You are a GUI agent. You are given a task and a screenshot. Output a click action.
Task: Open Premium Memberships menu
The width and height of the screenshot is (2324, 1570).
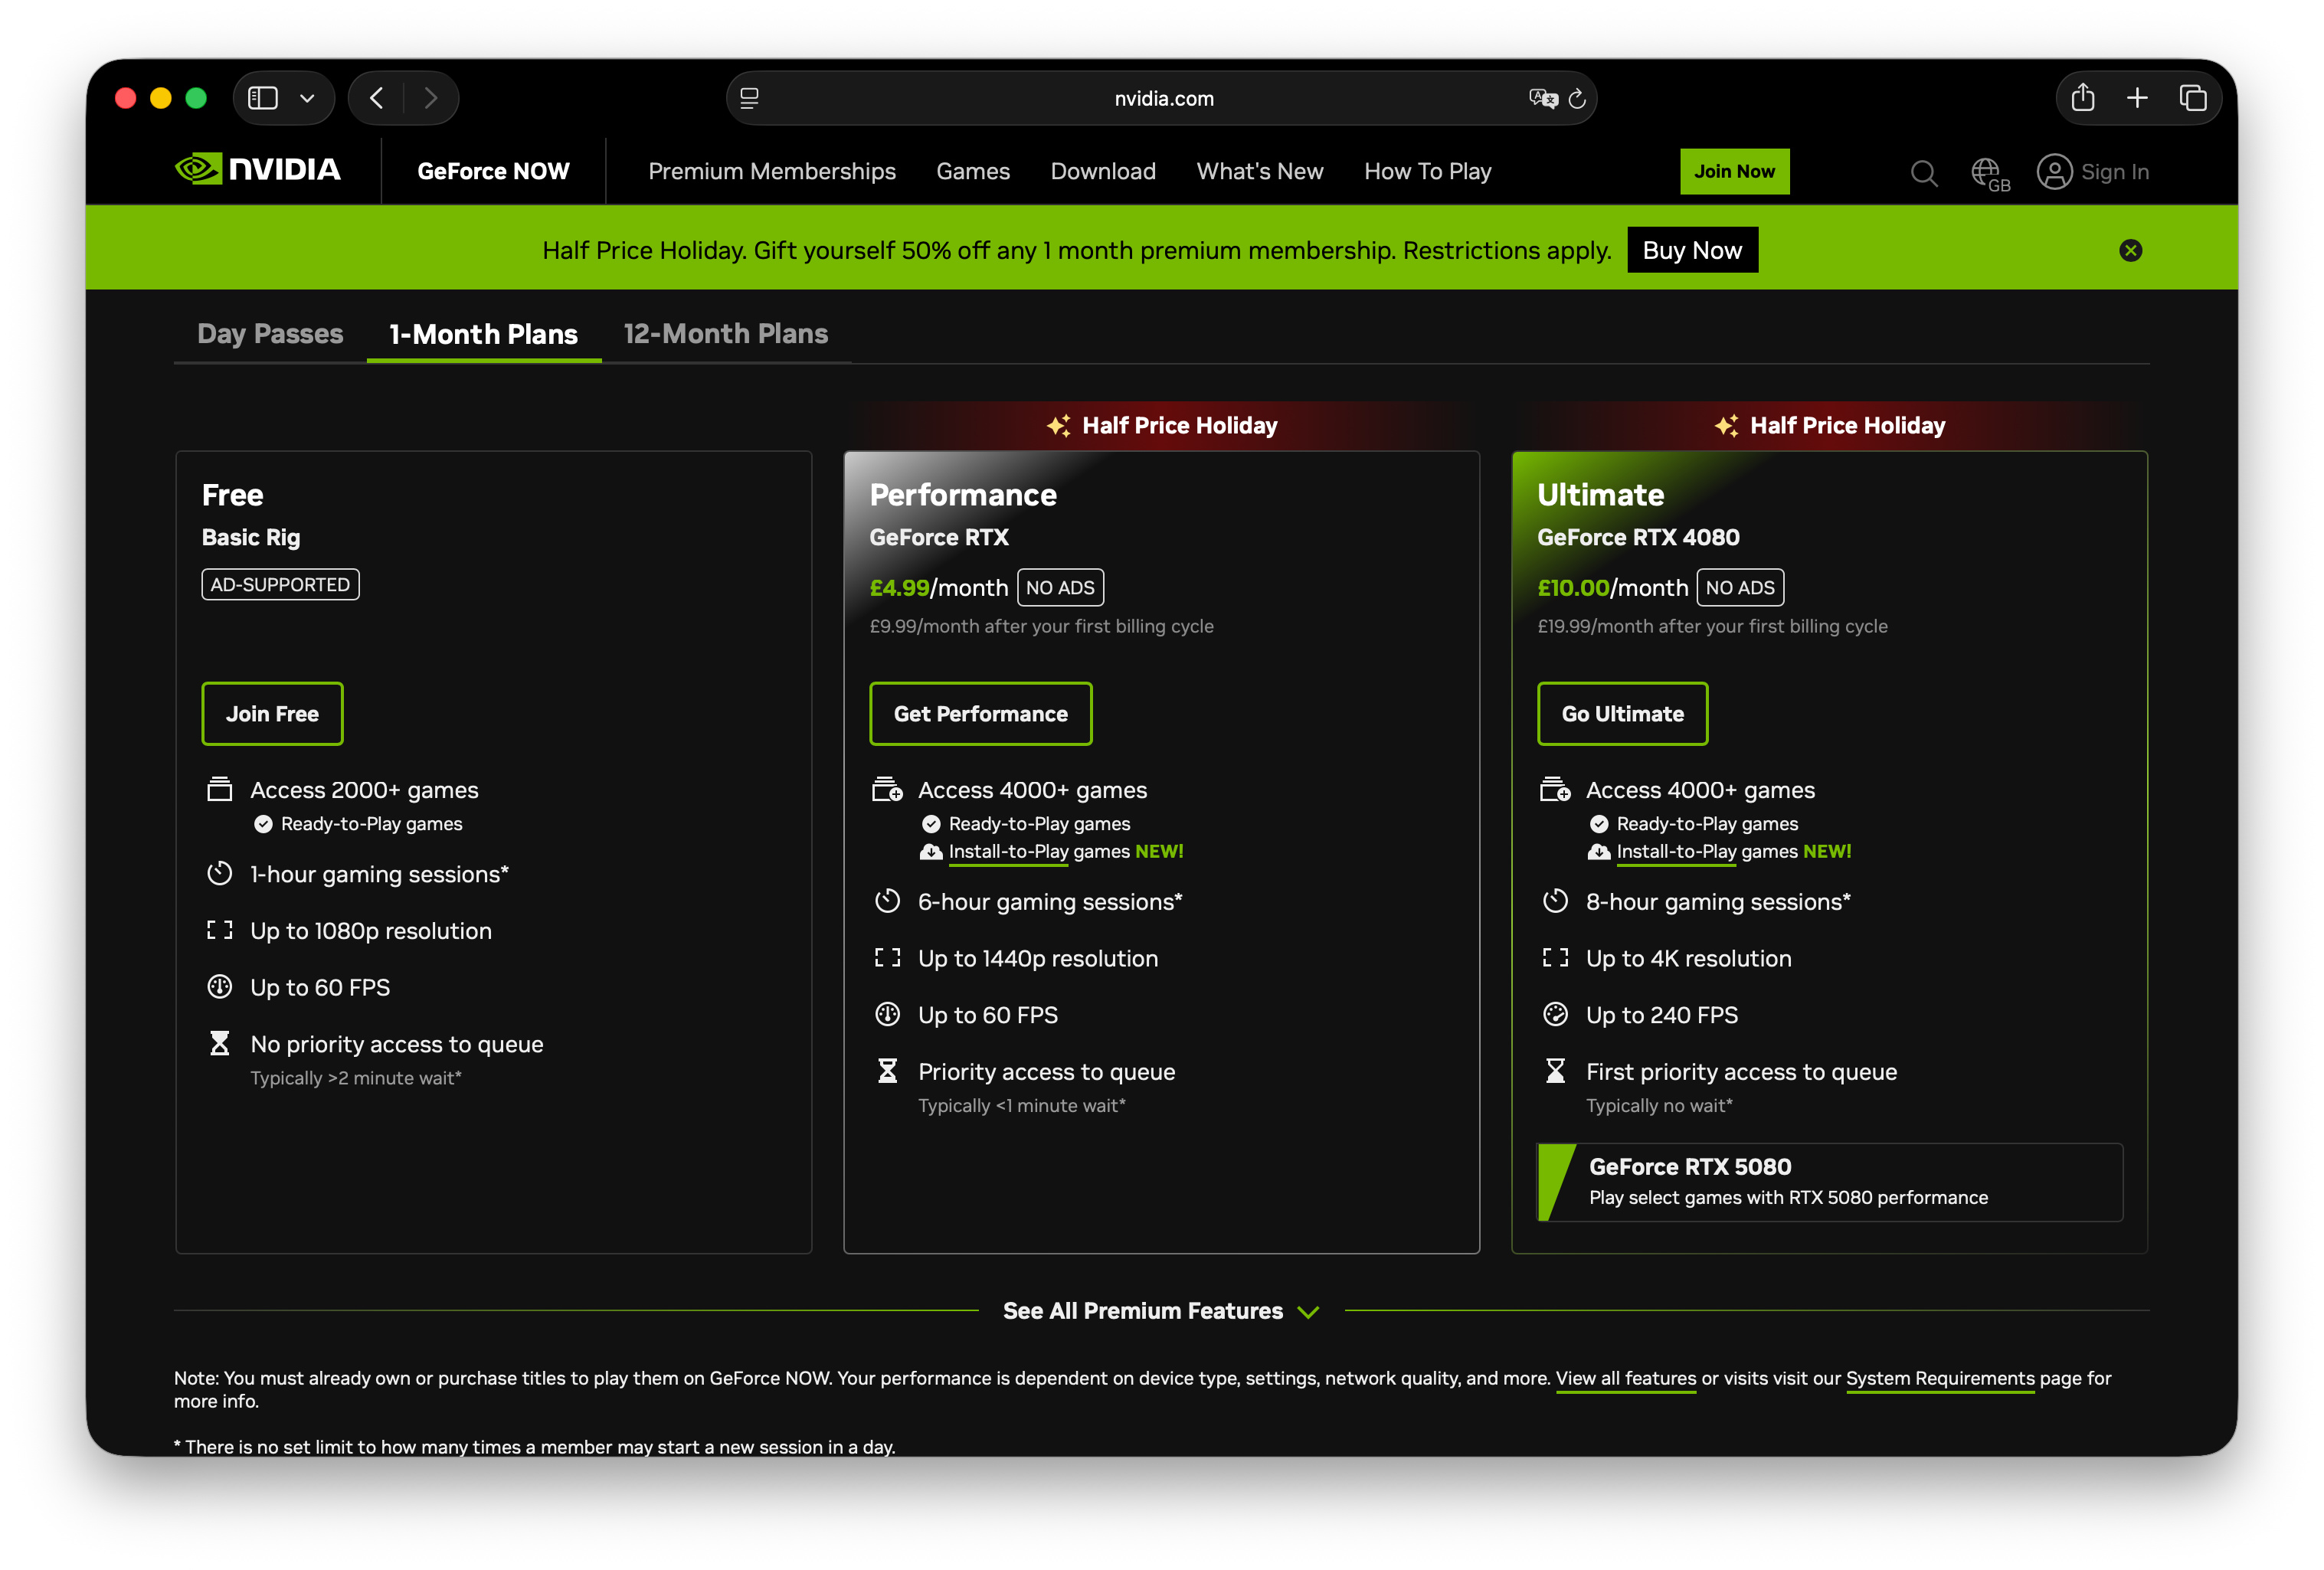coord(771,171)
